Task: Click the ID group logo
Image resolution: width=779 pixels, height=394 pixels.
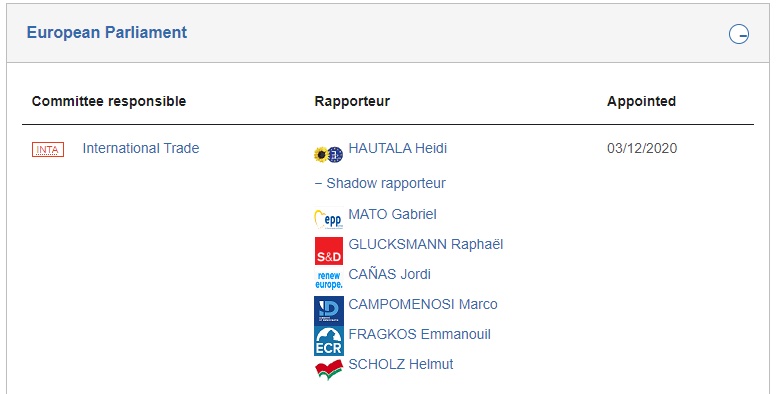Action: coord(328,311)
